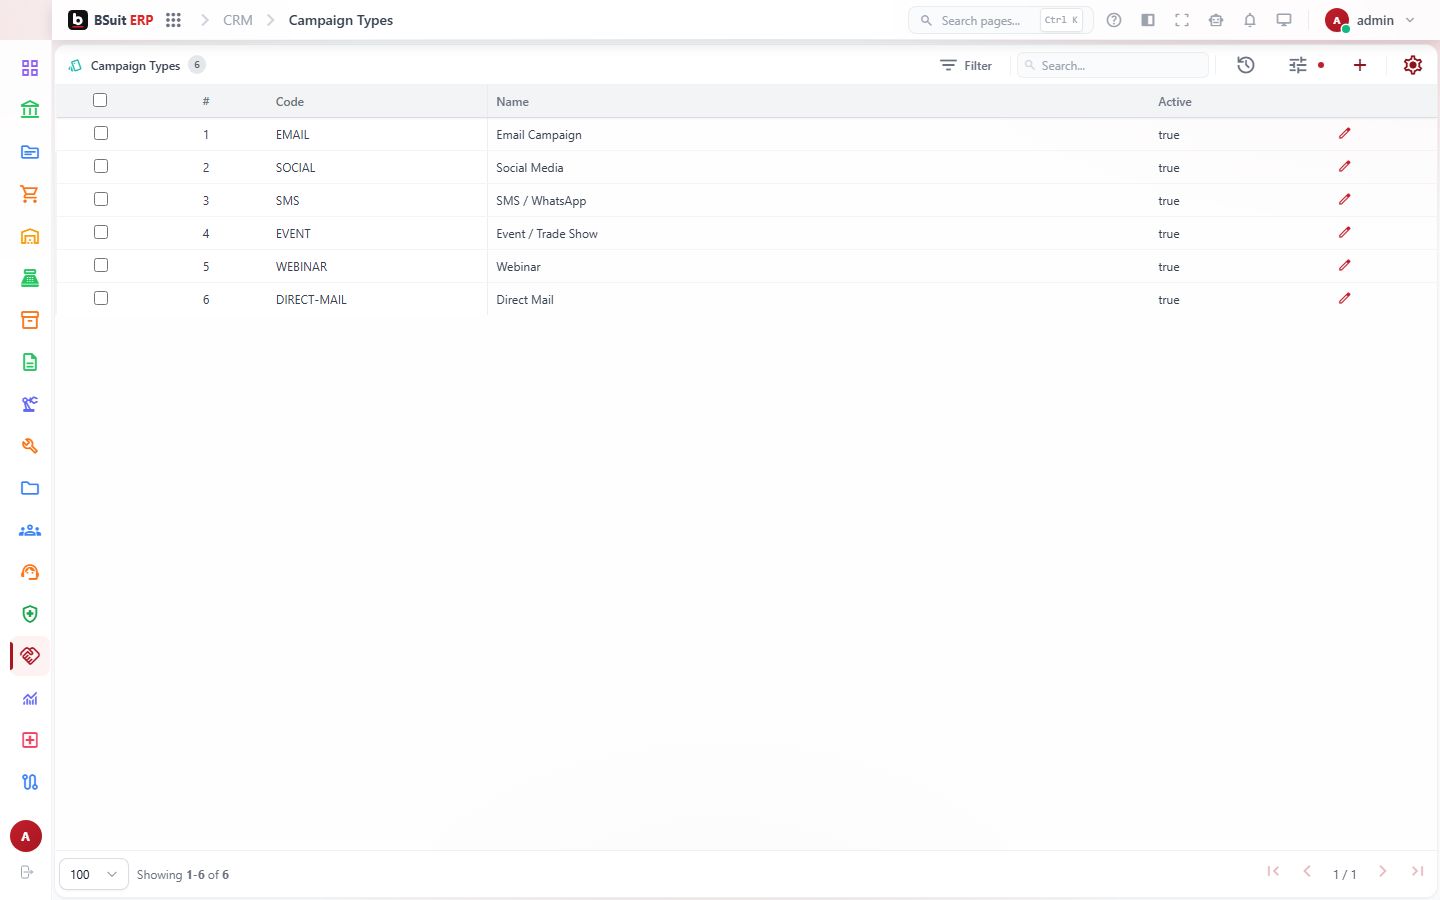
Task: Toggle fullscreen mode icon in top bar
Action: point(1182,20)
